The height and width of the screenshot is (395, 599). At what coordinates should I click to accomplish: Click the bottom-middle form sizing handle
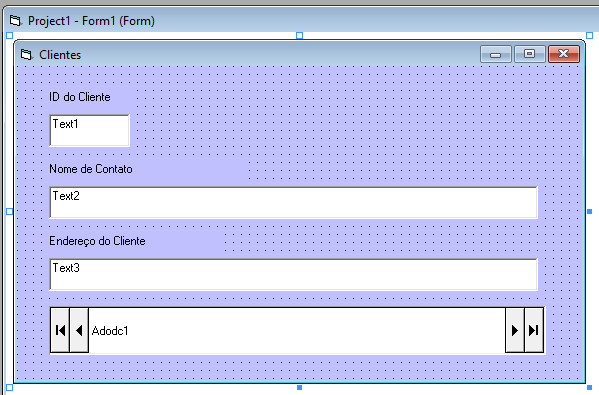click(300, 387)
